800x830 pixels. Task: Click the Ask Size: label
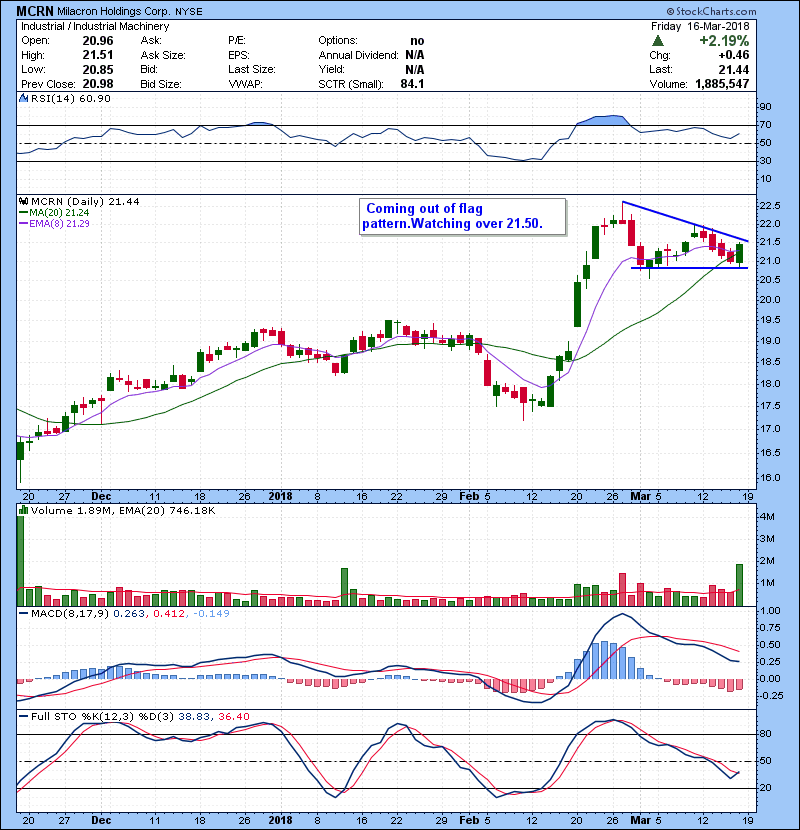(x=163, y=55)
